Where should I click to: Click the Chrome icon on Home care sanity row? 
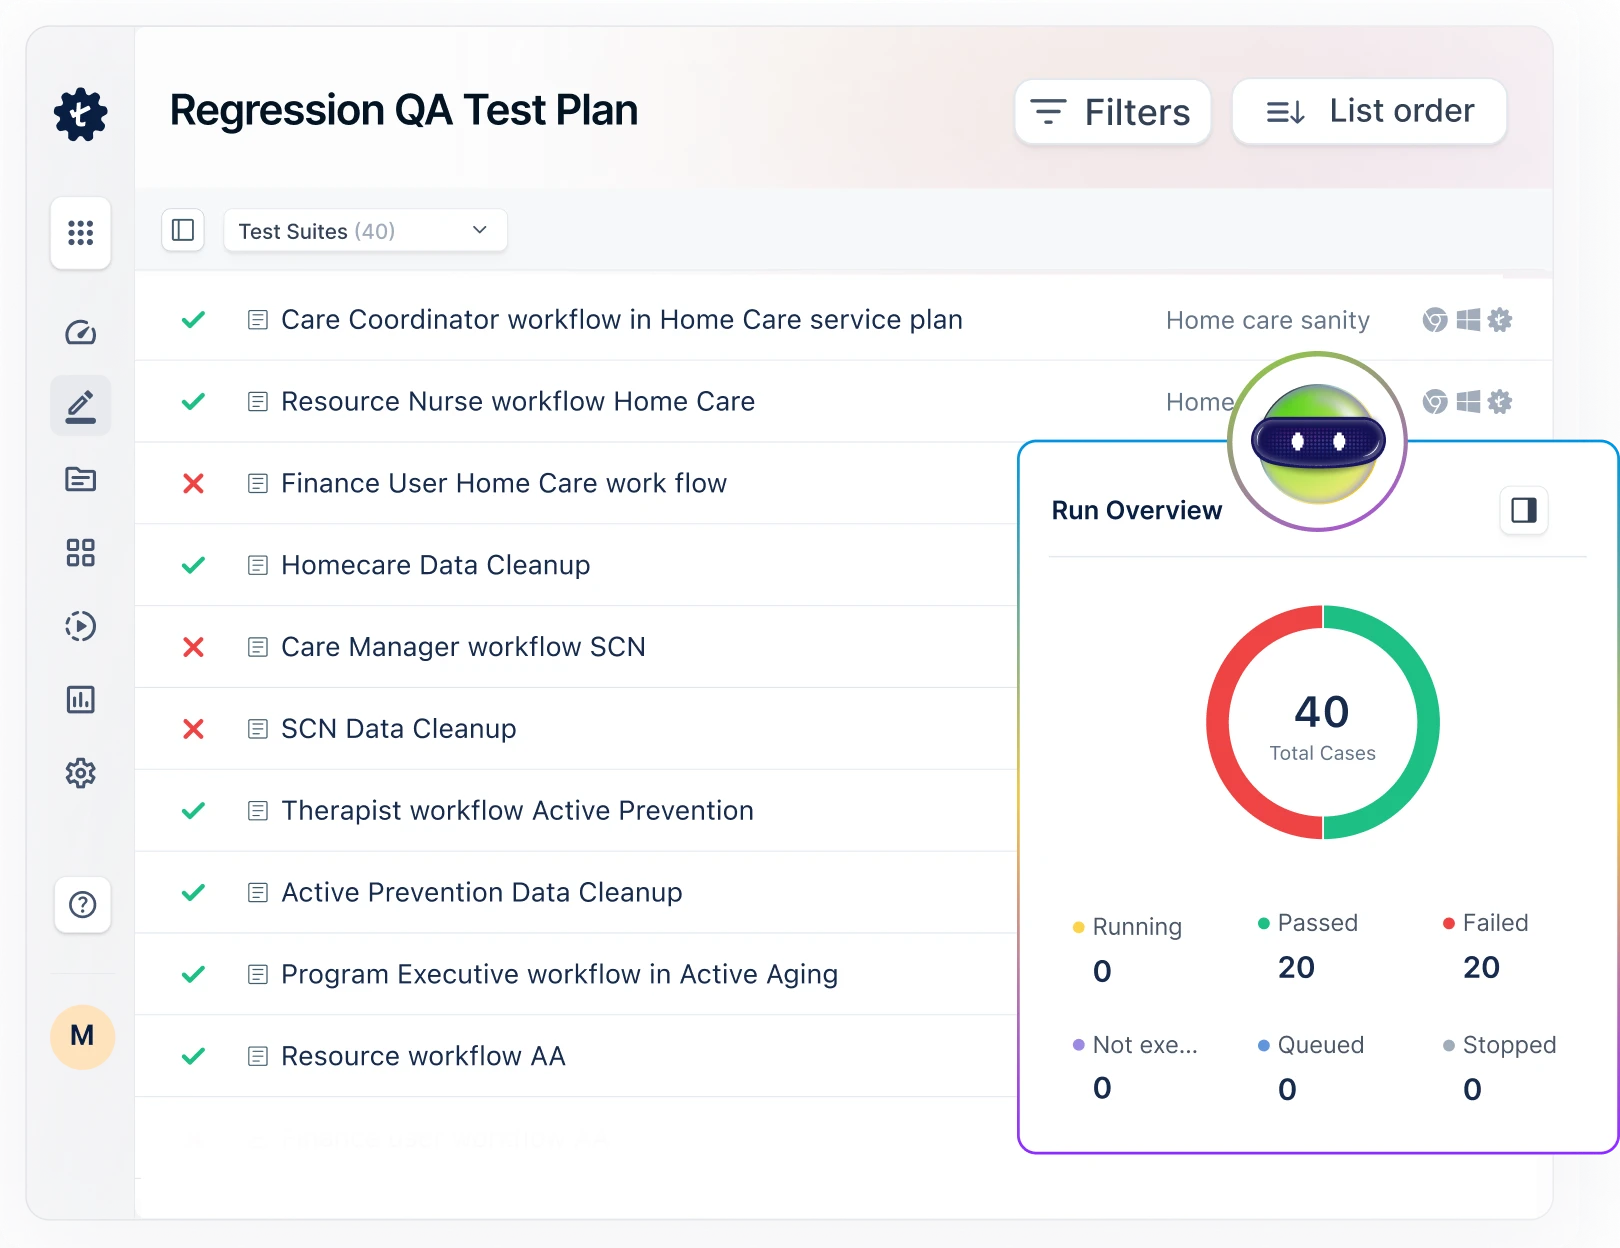1435,319
